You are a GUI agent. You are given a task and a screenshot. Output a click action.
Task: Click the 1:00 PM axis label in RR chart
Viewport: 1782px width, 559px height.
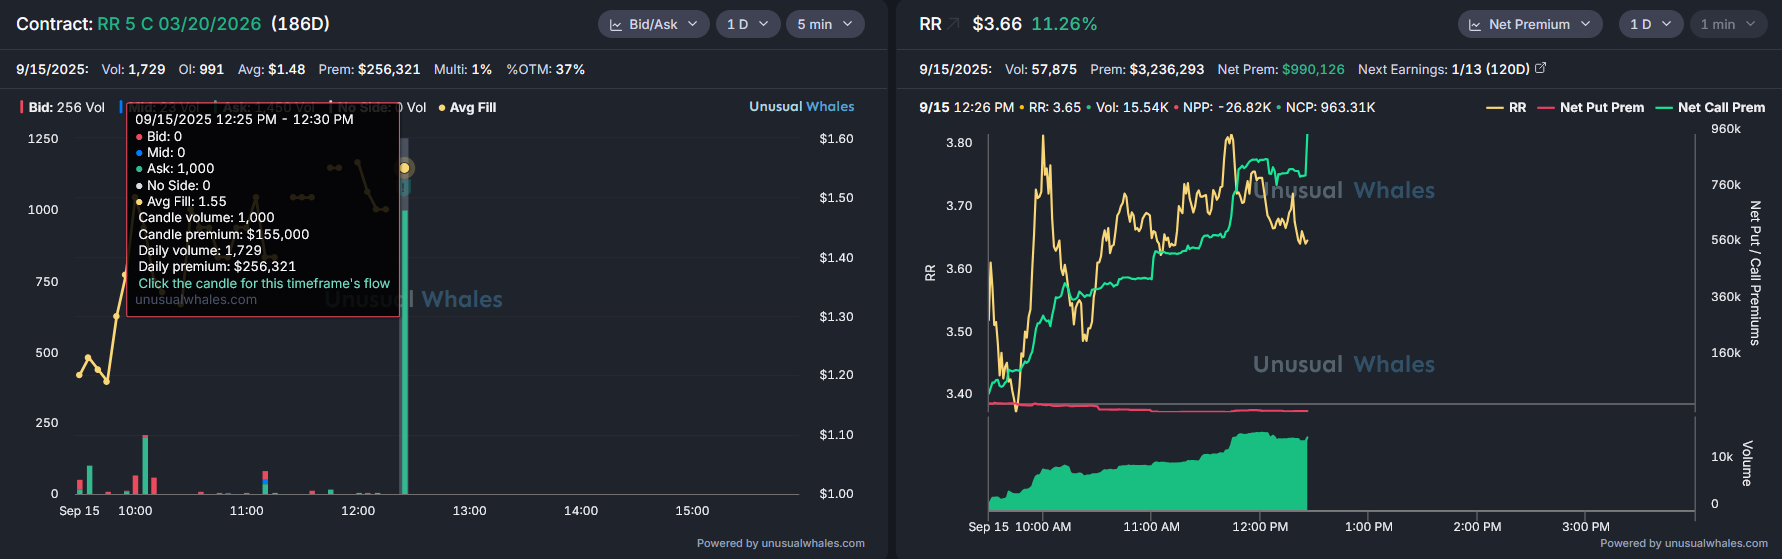point(1368,526)
